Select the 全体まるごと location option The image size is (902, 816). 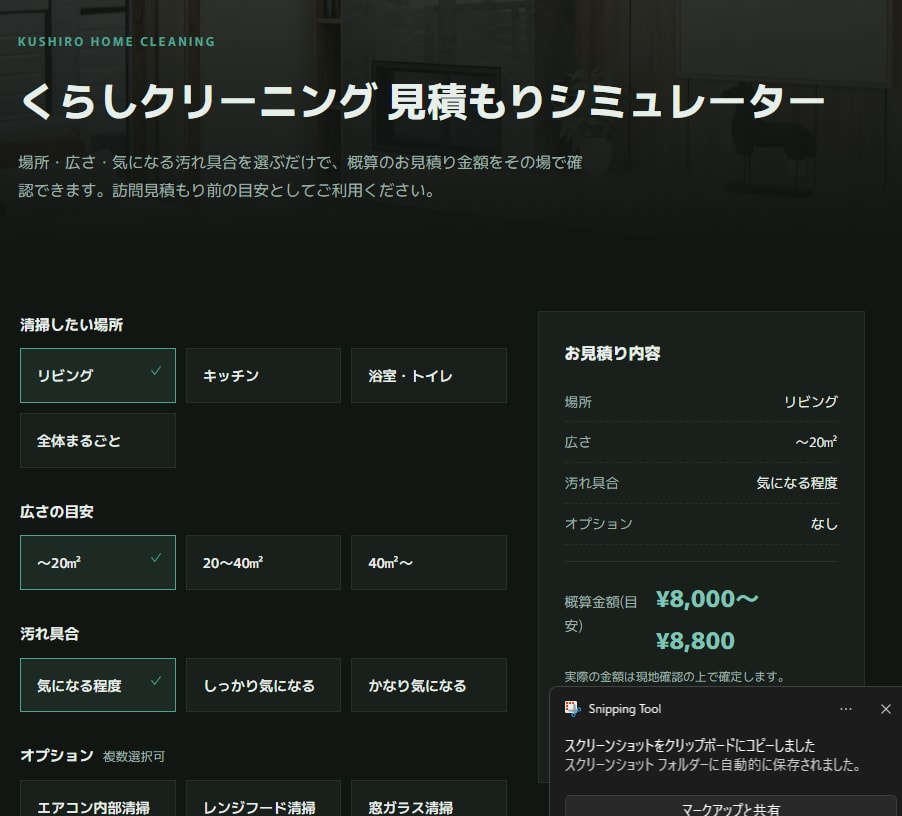point(98,440)
